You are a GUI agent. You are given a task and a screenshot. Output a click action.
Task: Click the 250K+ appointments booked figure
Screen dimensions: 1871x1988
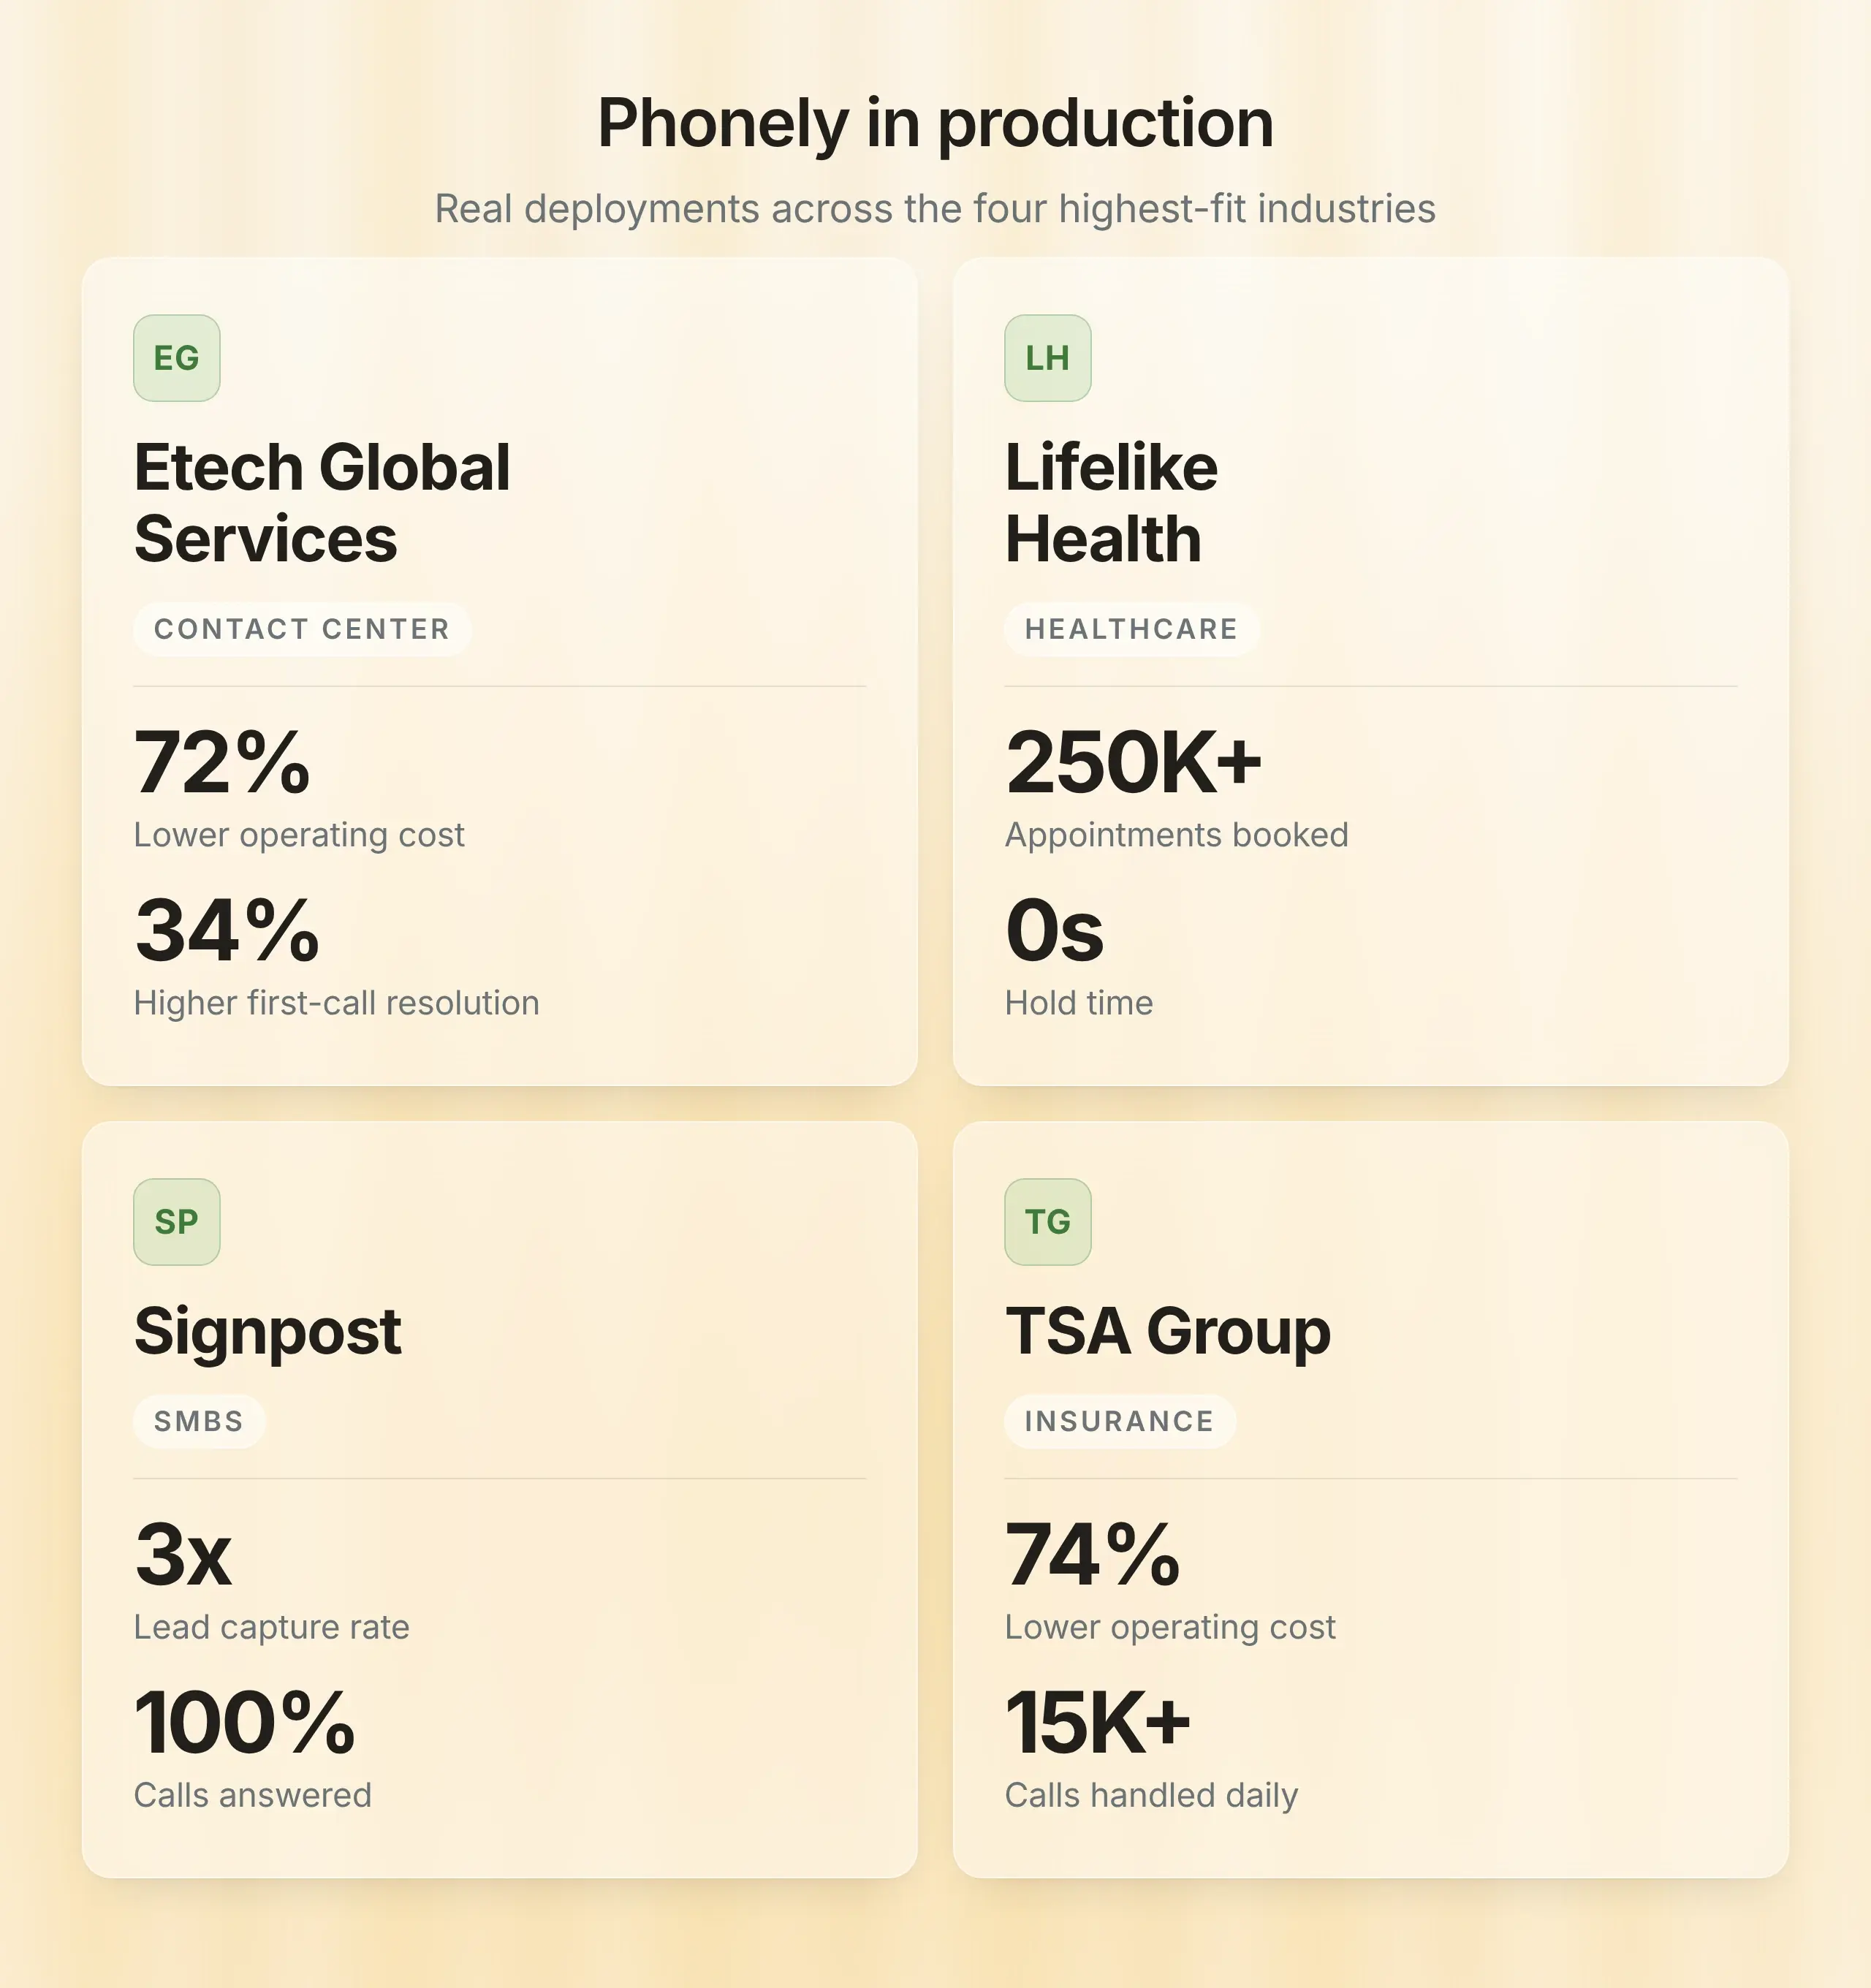1134,763
